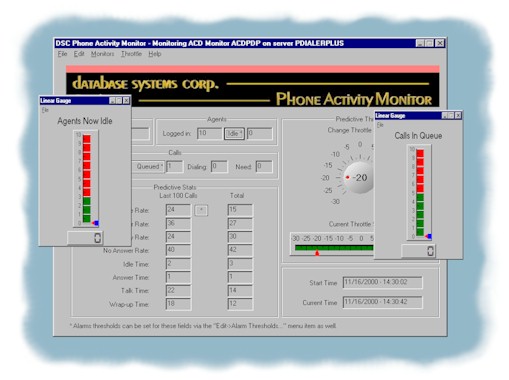Click the Need calls field
The image size is (509, 380).
264,166
